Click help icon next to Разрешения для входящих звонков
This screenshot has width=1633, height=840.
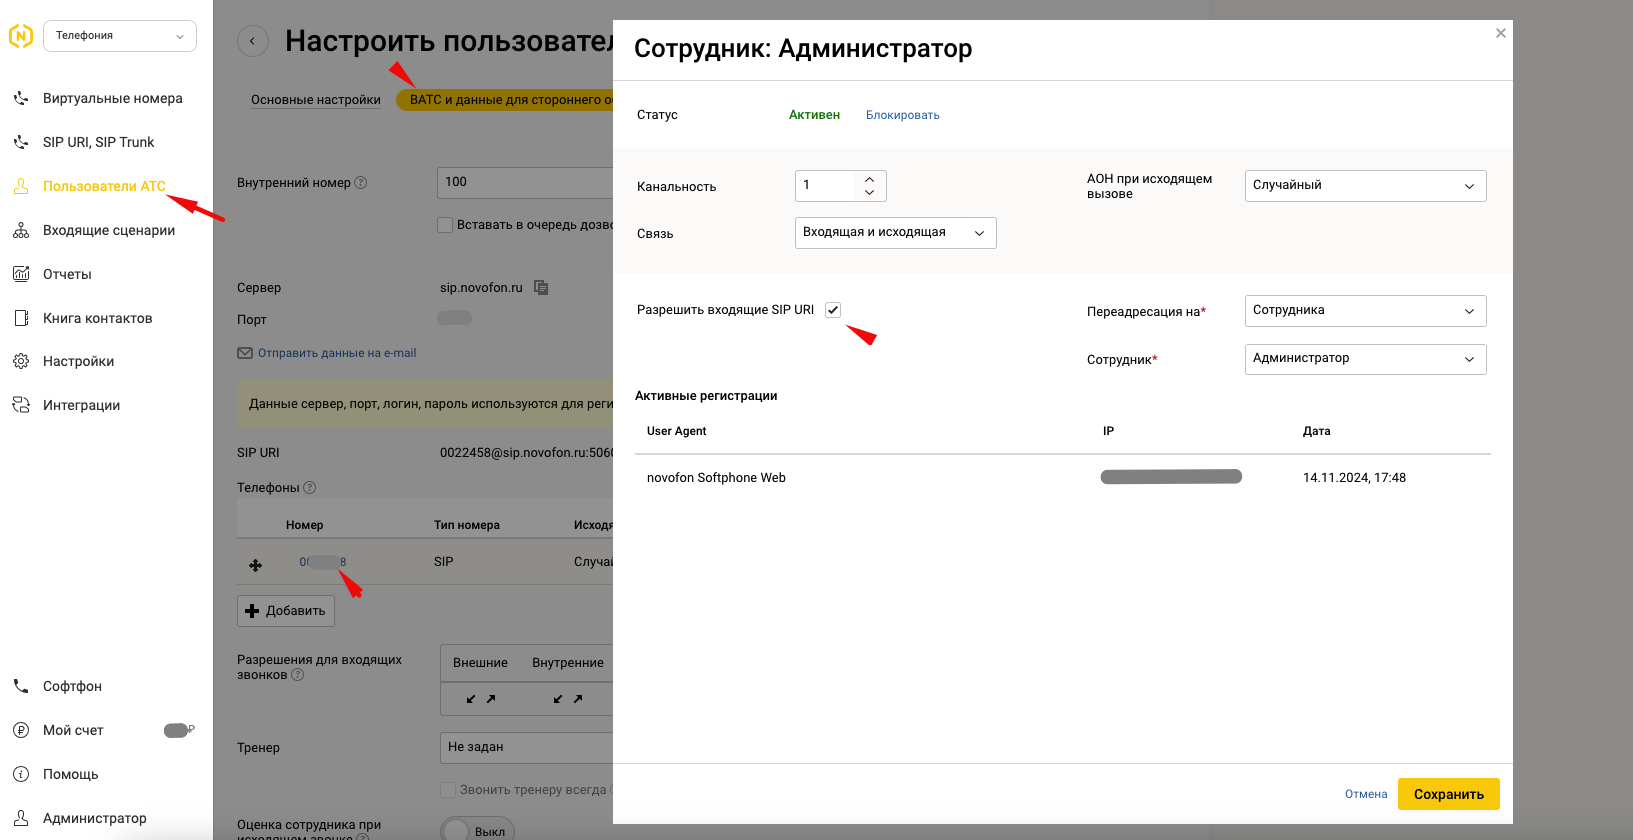click(x=298, y=675)
